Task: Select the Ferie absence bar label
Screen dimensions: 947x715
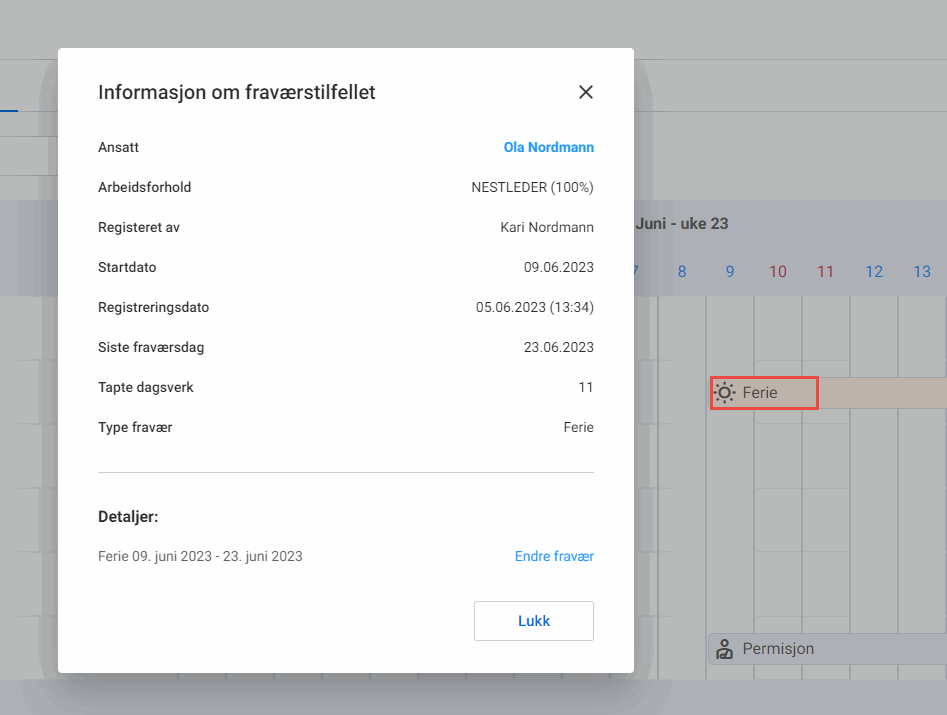Action: point(760,393)
